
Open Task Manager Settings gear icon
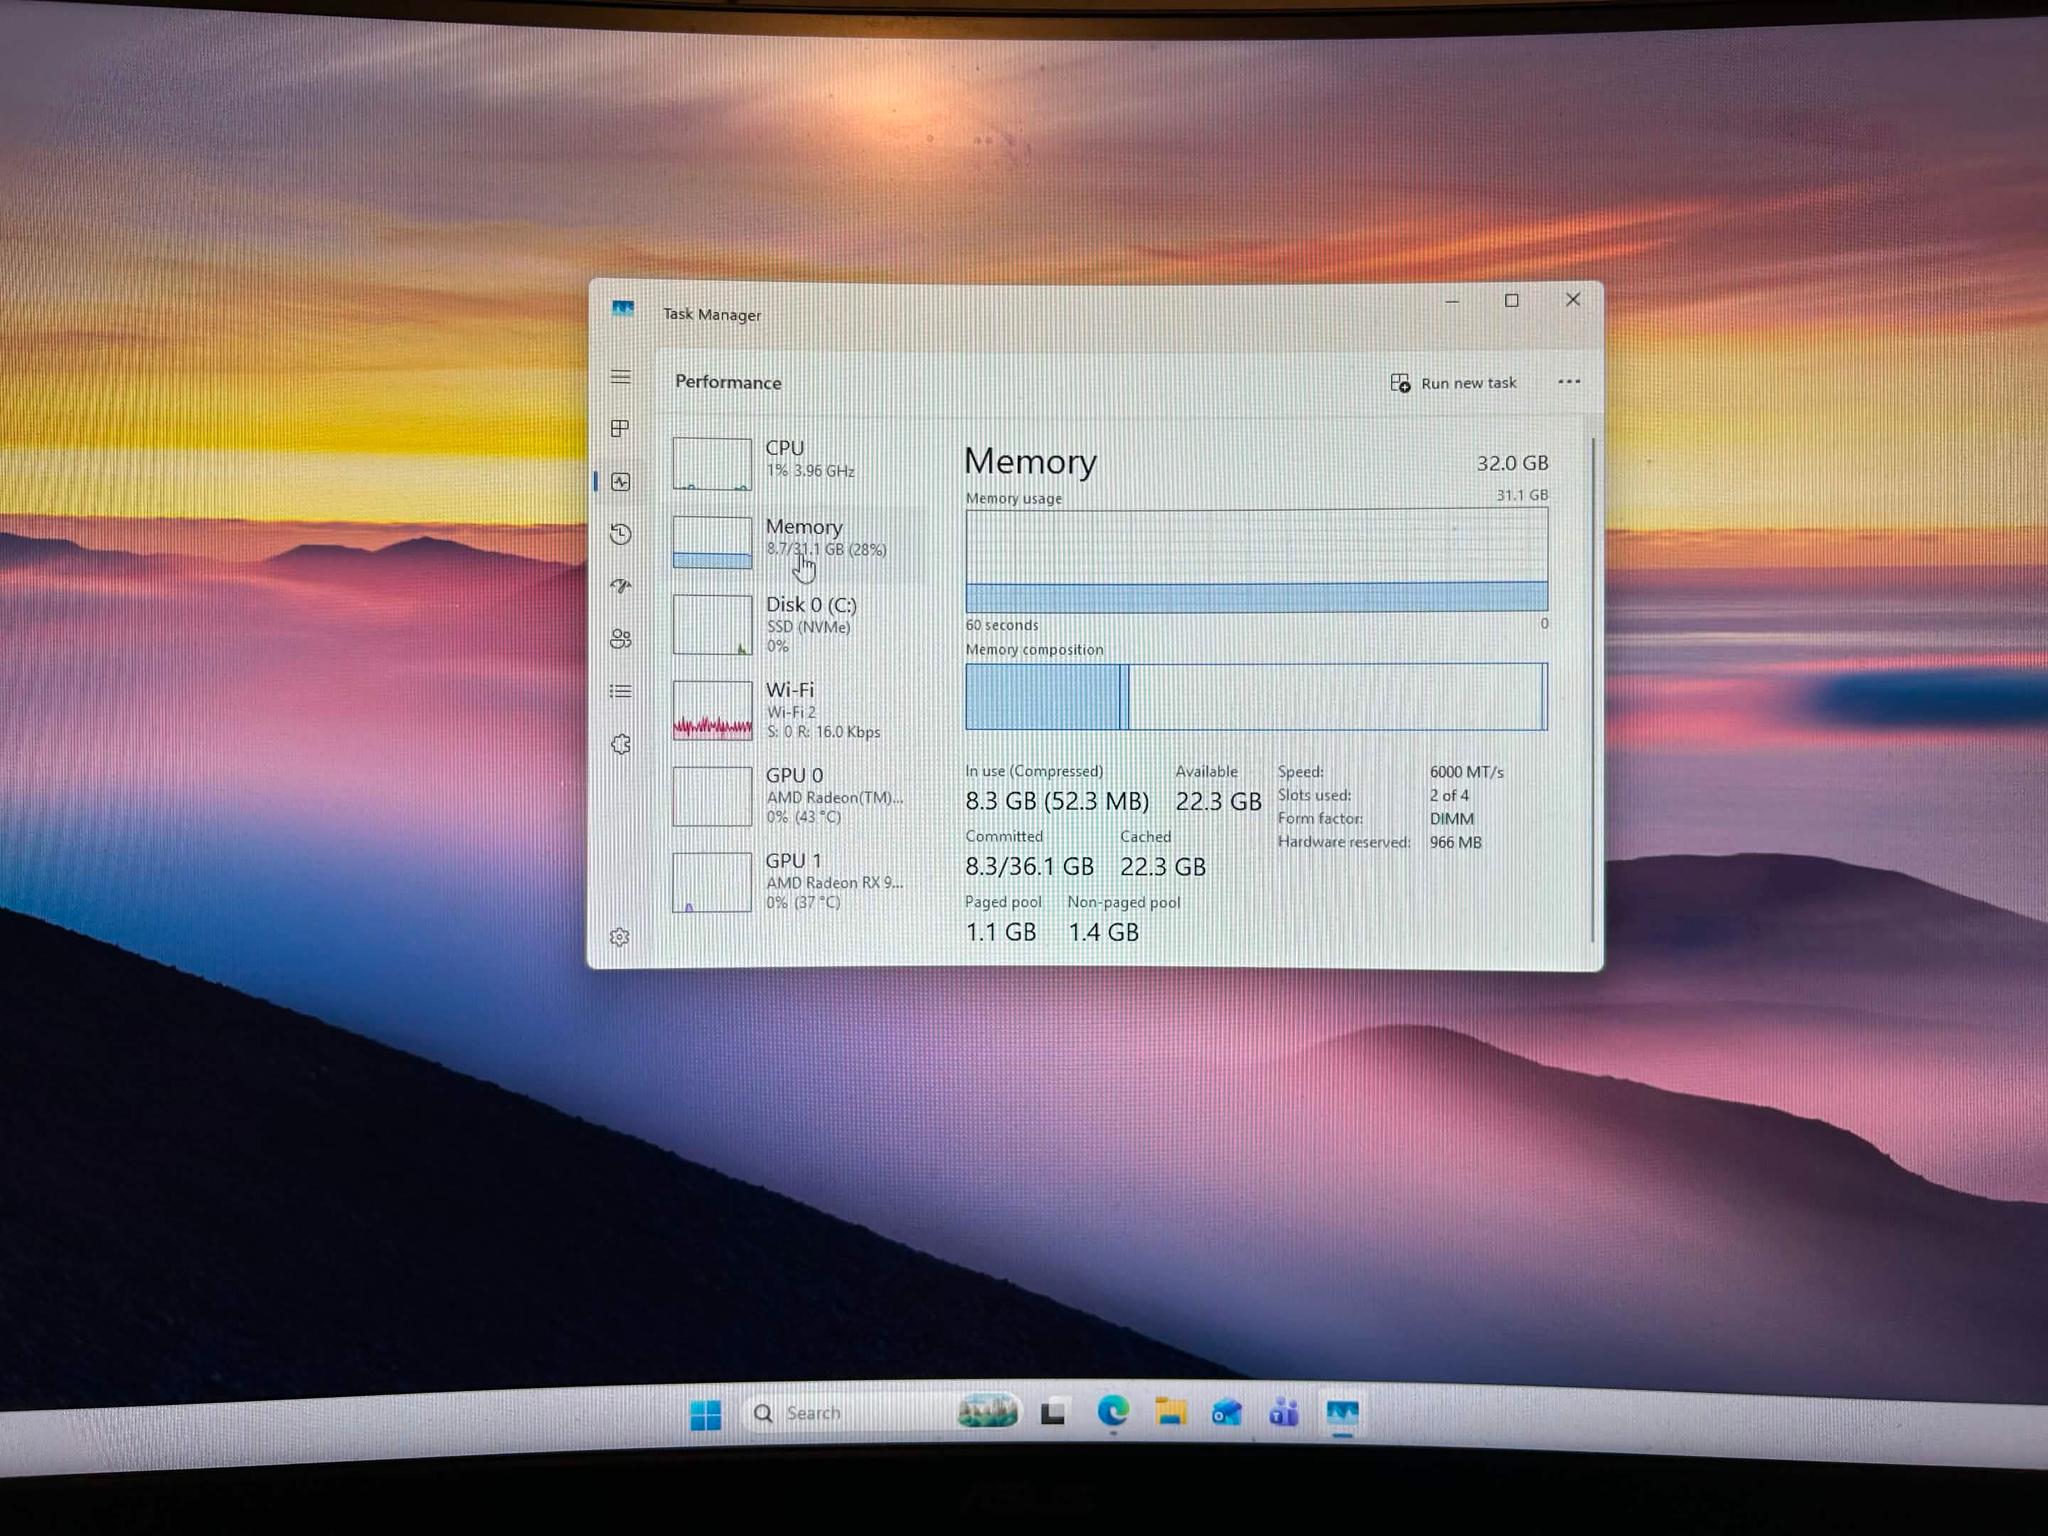pyautogui.click(x=620, y=937)
